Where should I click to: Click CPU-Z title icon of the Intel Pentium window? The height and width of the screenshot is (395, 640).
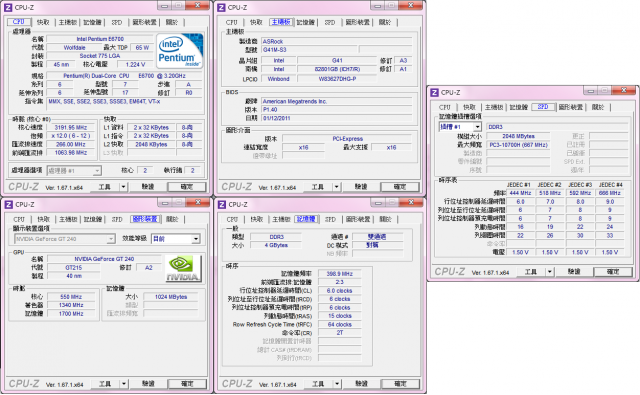coord(8,7)
